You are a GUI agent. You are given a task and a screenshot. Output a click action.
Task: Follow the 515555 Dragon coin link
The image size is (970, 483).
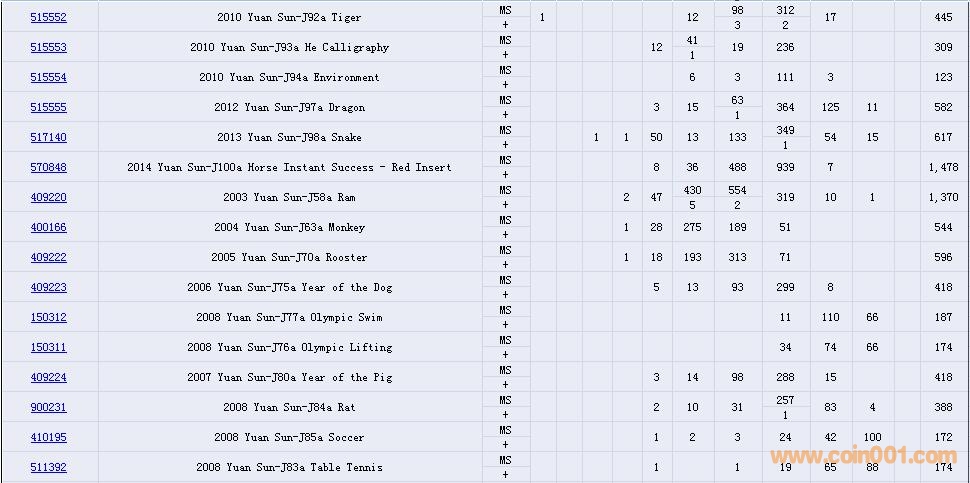(x=48, y=107)
